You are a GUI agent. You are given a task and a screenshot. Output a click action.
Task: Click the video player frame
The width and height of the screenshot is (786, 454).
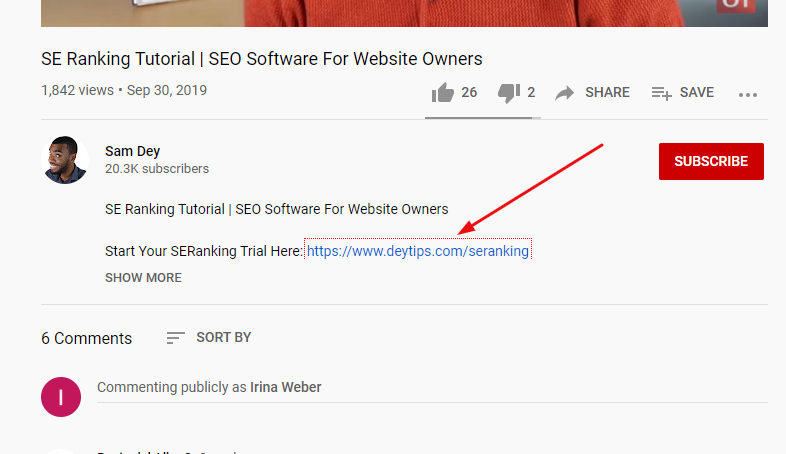click(404, 13)
